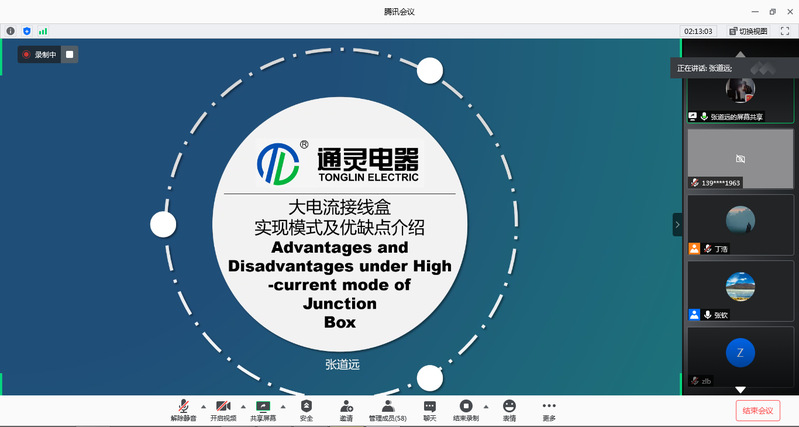
Task: Stop recording with the square stop button
Action: coord(69,55)
